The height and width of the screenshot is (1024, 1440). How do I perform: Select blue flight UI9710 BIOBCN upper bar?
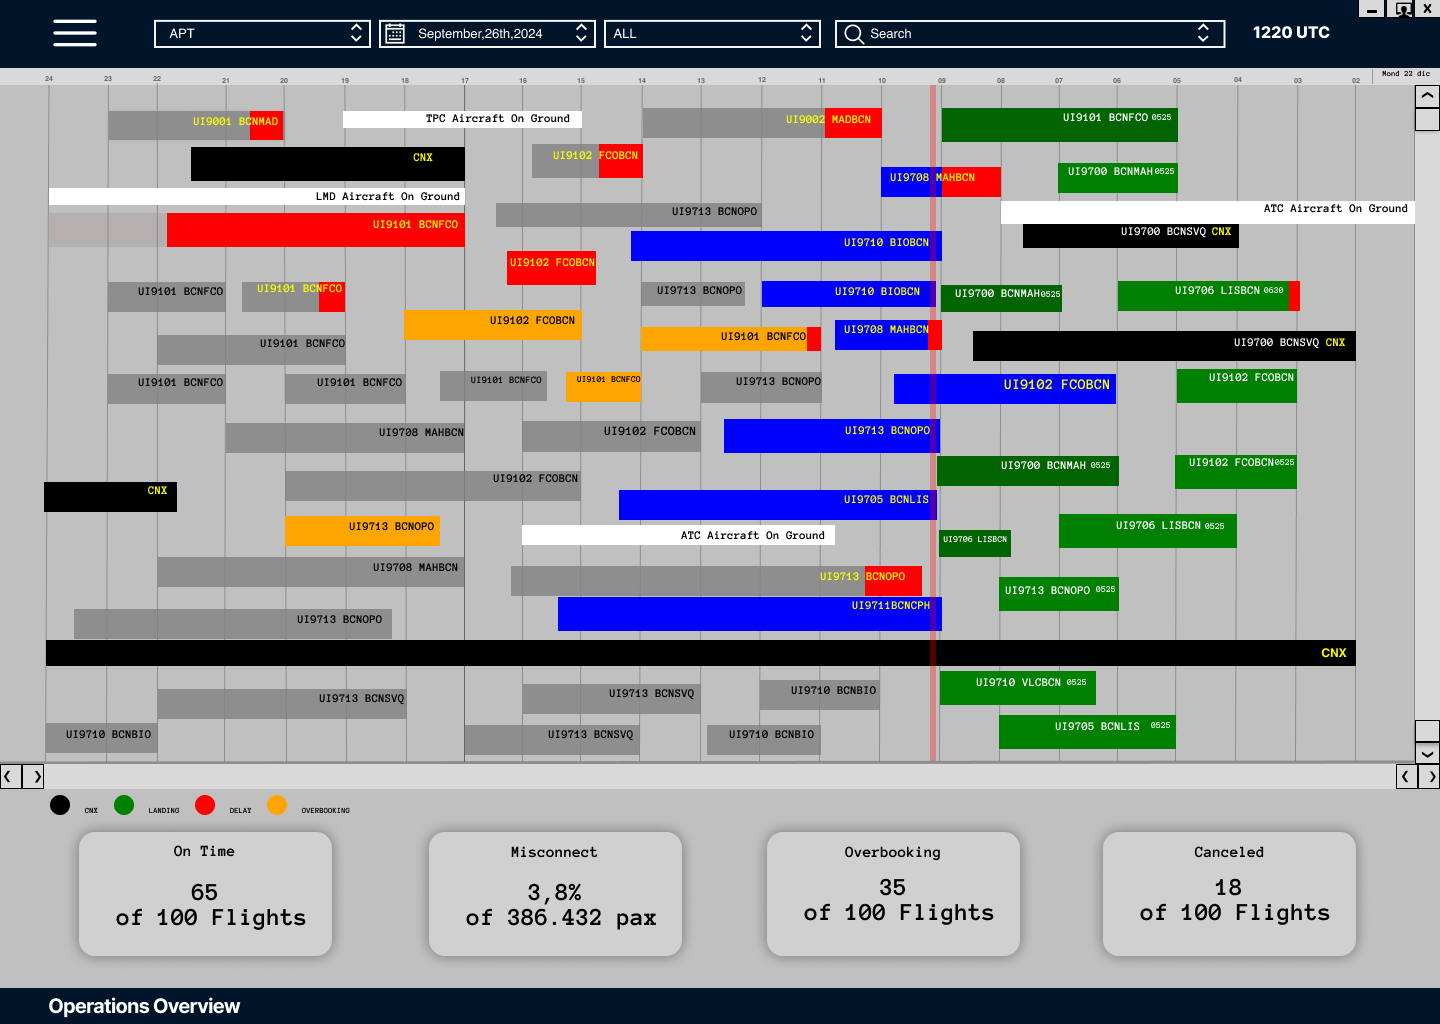[x=786, y=246]
